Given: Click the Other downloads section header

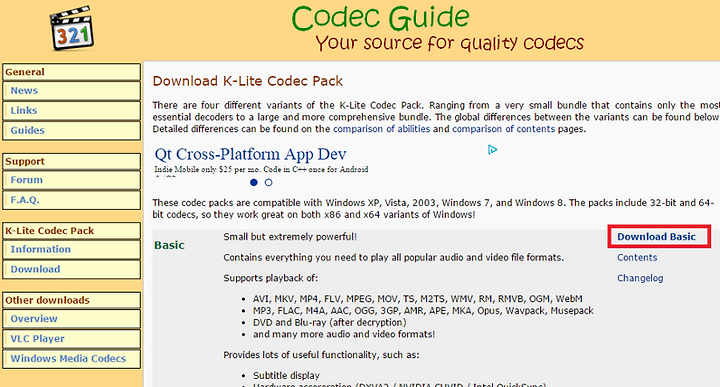Looking at the screenshot, I should (x=72, y=300).
